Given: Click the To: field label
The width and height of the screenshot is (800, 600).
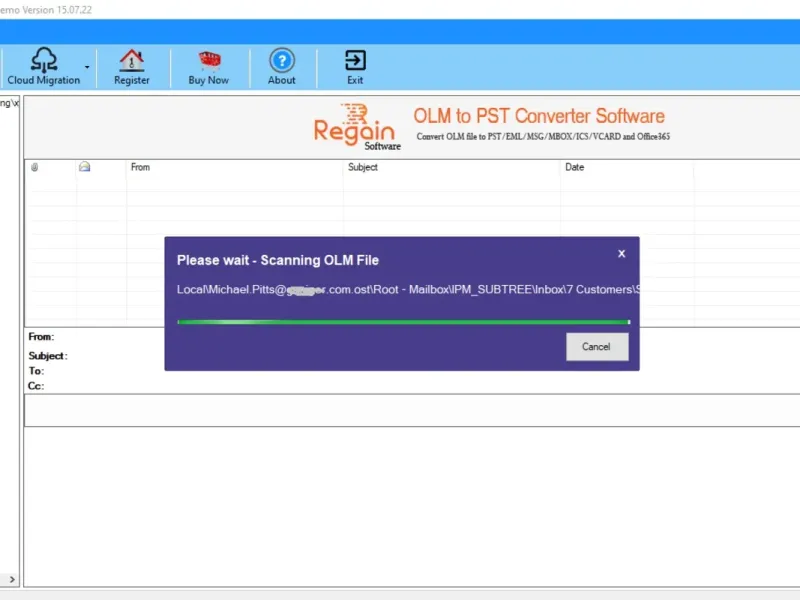Looking at the screenshot, I should [x=36, y=371].
